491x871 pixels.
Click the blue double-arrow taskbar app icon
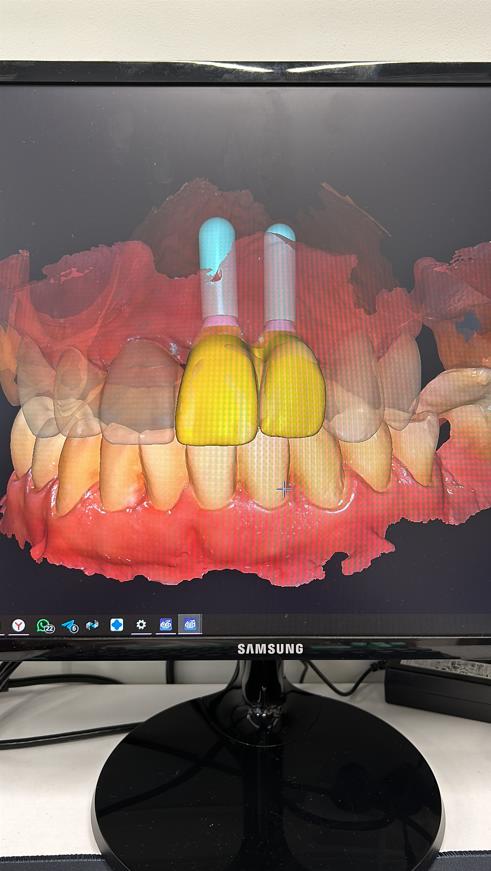point(92,625)
